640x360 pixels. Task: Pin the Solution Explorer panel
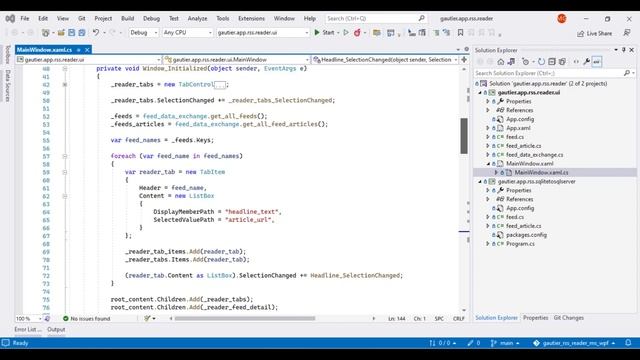click(x=624, y=50)
